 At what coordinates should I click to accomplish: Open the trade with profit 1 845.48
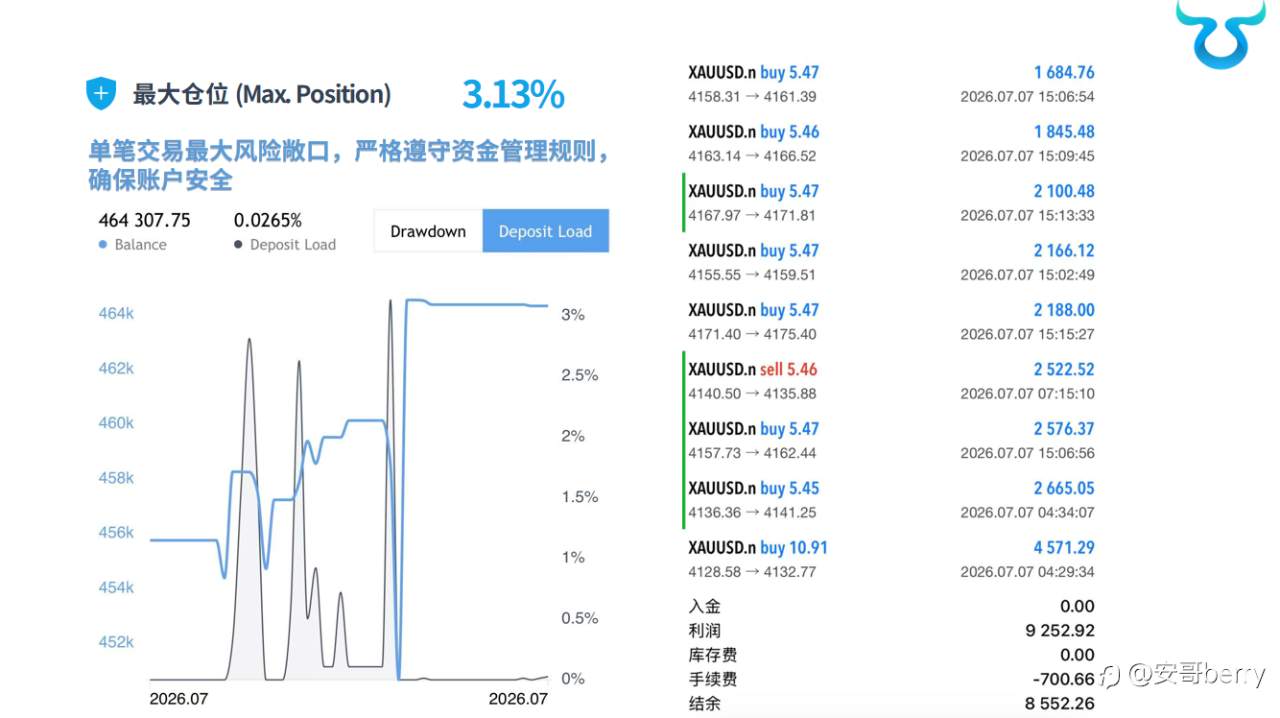(891, 143)
